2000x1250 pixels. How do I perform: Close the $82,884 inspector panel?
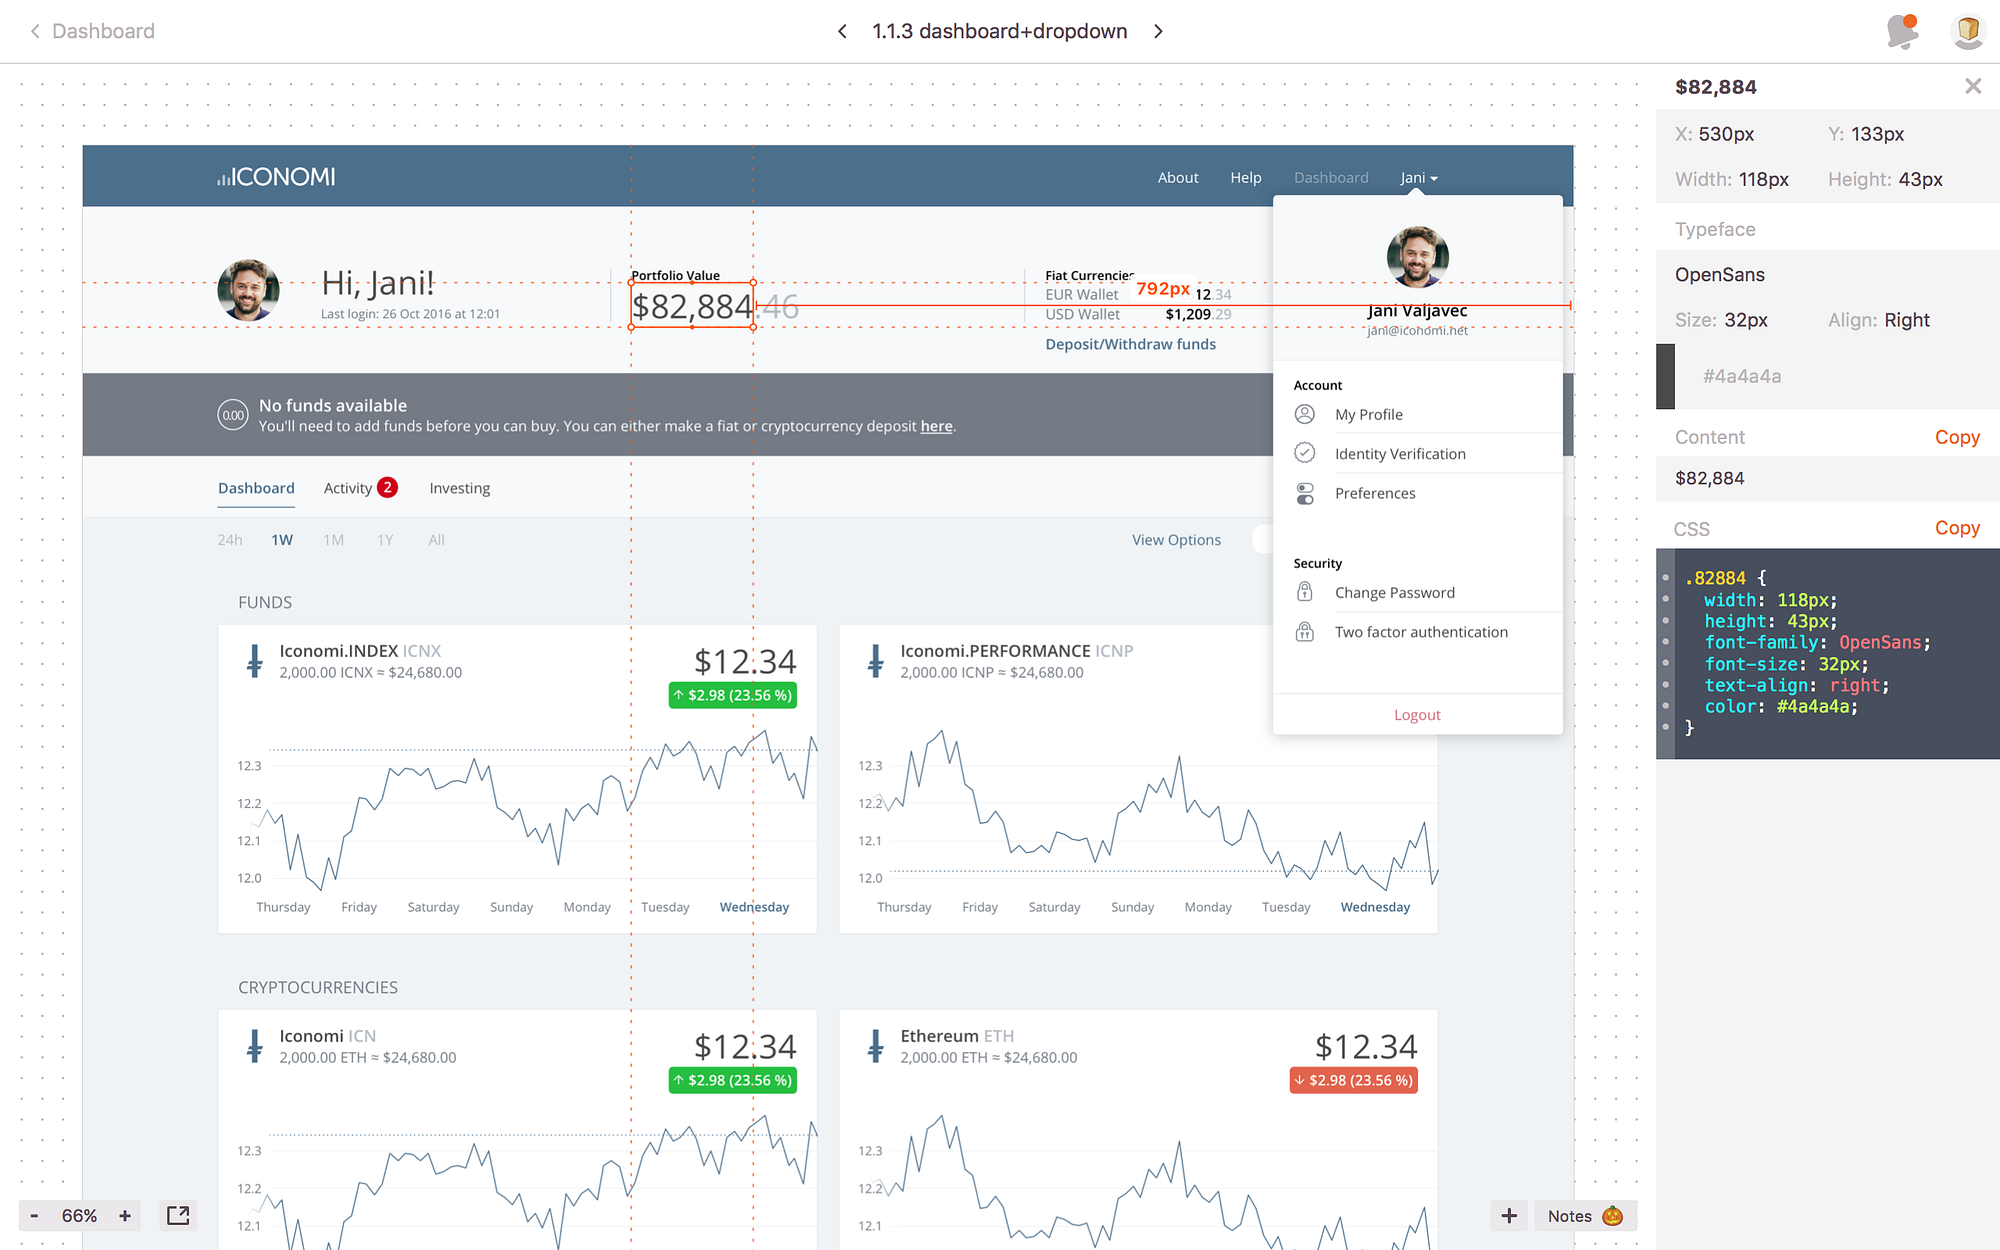[1972, 86]
